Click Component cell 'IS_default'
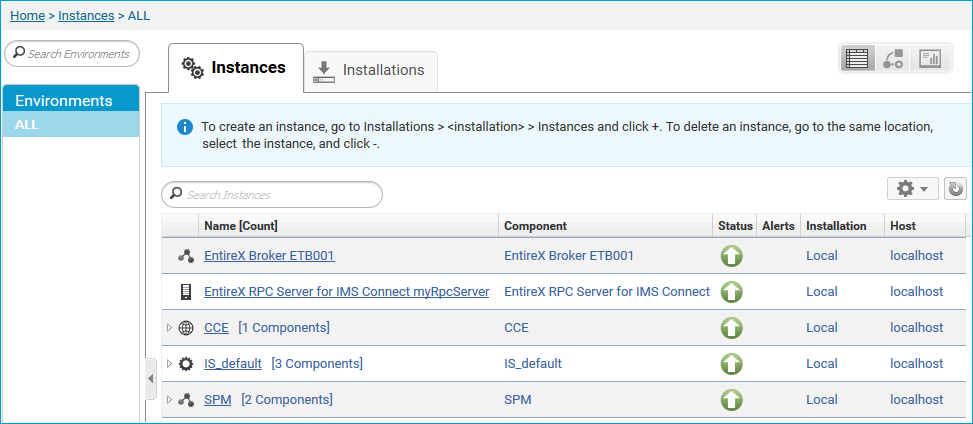 click(533, 364)
